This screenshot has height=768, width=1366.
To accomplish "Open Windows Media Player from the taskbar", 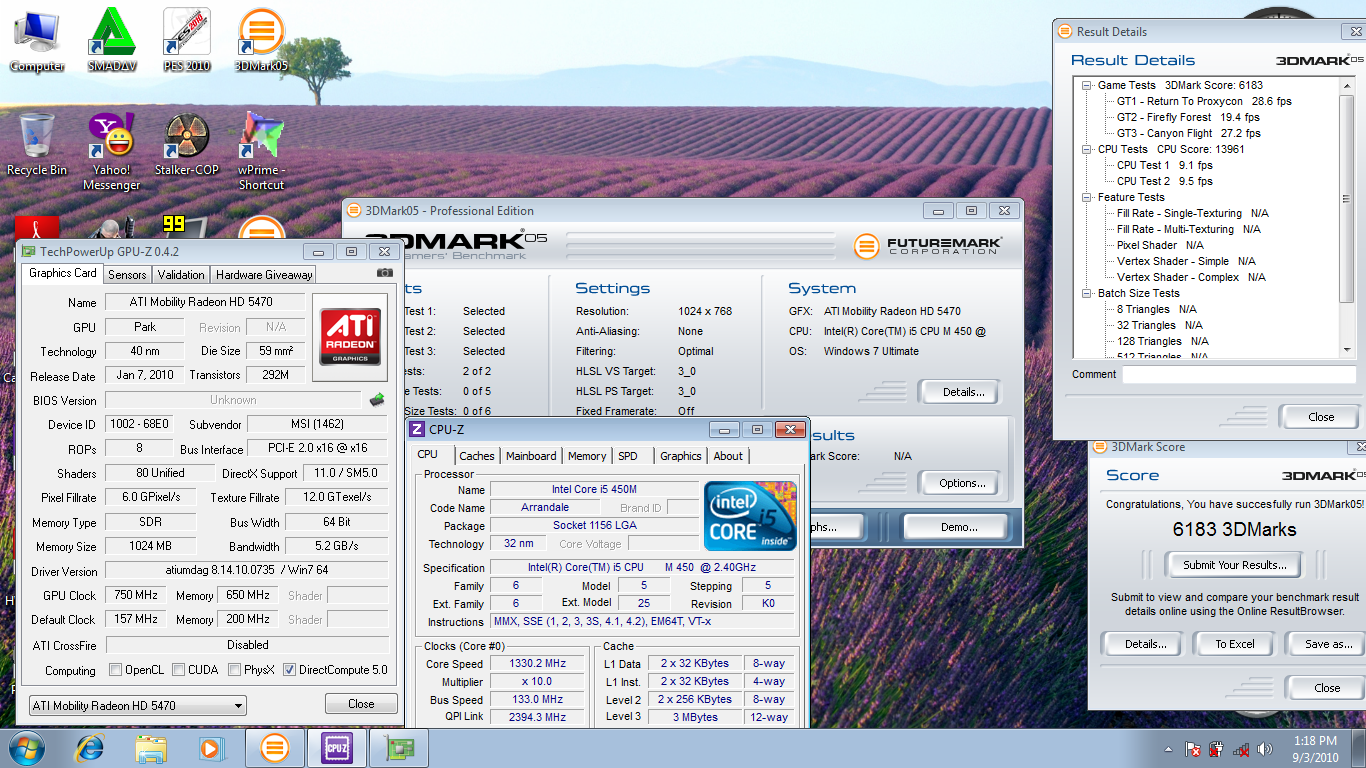I will click(x=211, y=748).
